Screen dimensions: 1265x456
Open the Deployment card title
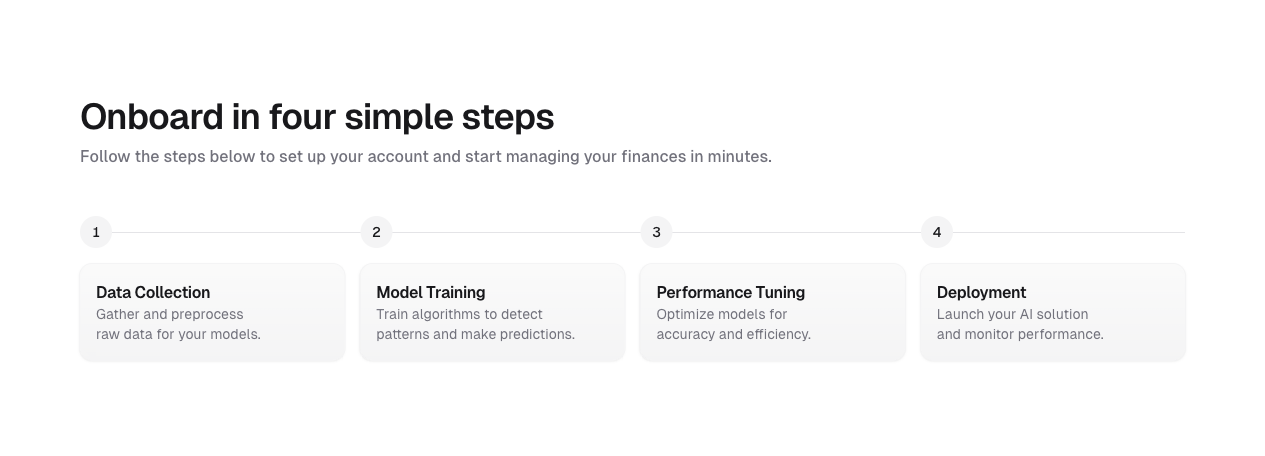[x=981, y=292]
